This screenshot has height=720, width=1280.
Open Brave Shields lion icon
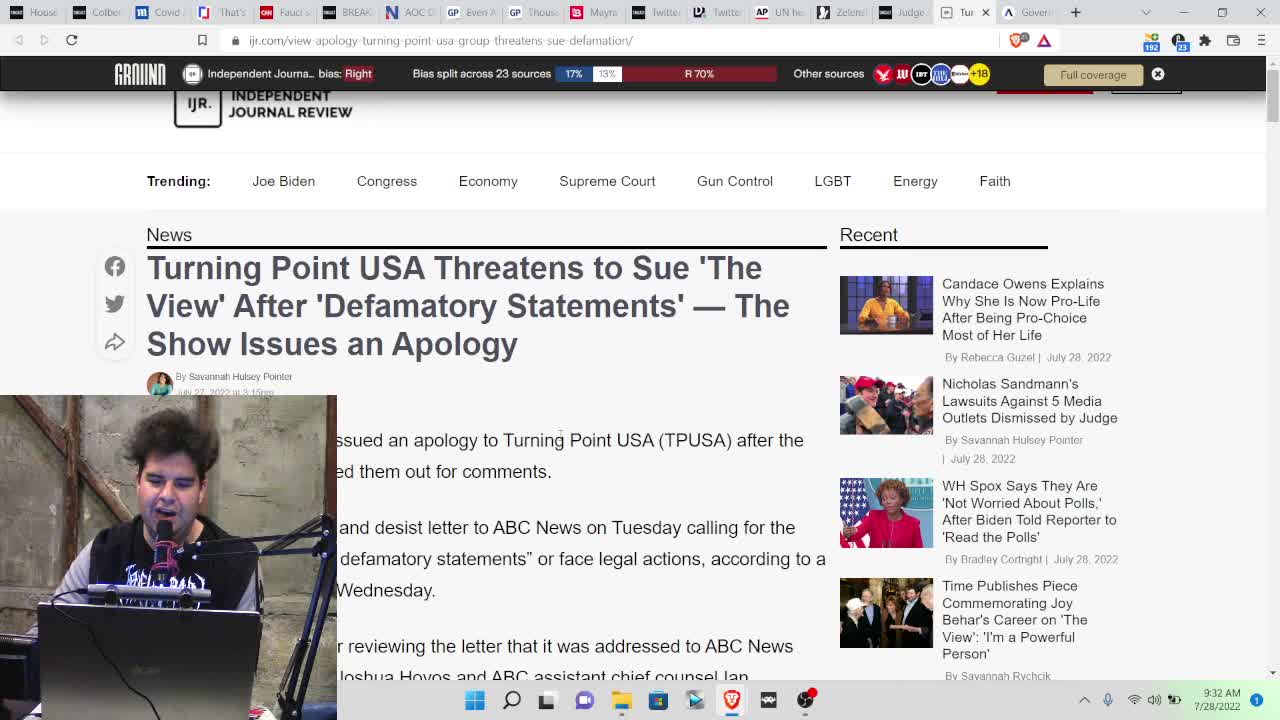point(1017,40)
